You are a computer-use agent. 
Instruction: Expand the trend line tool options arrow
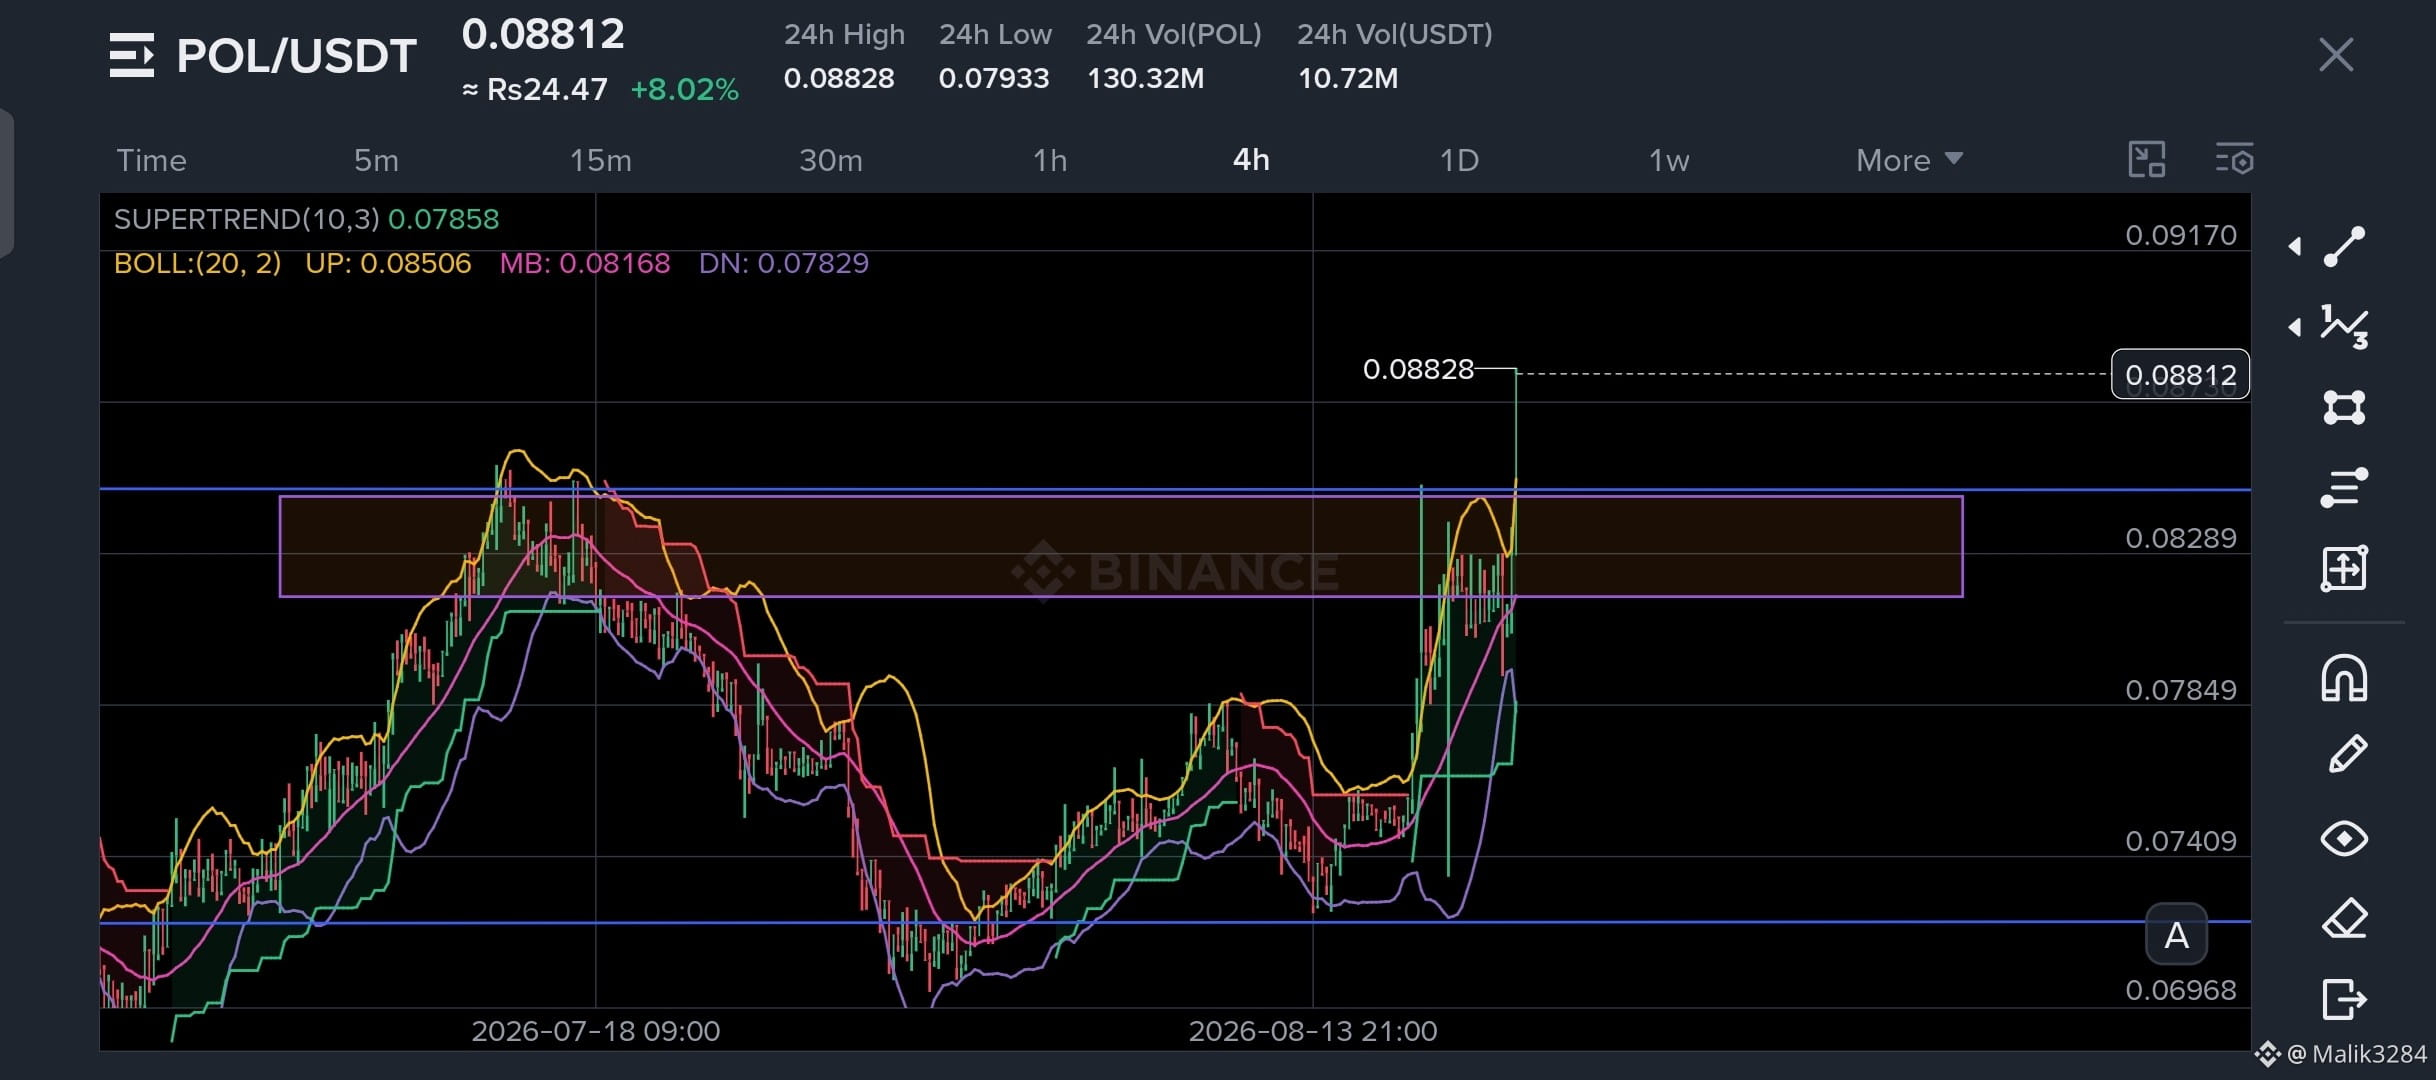(2295, 247)
